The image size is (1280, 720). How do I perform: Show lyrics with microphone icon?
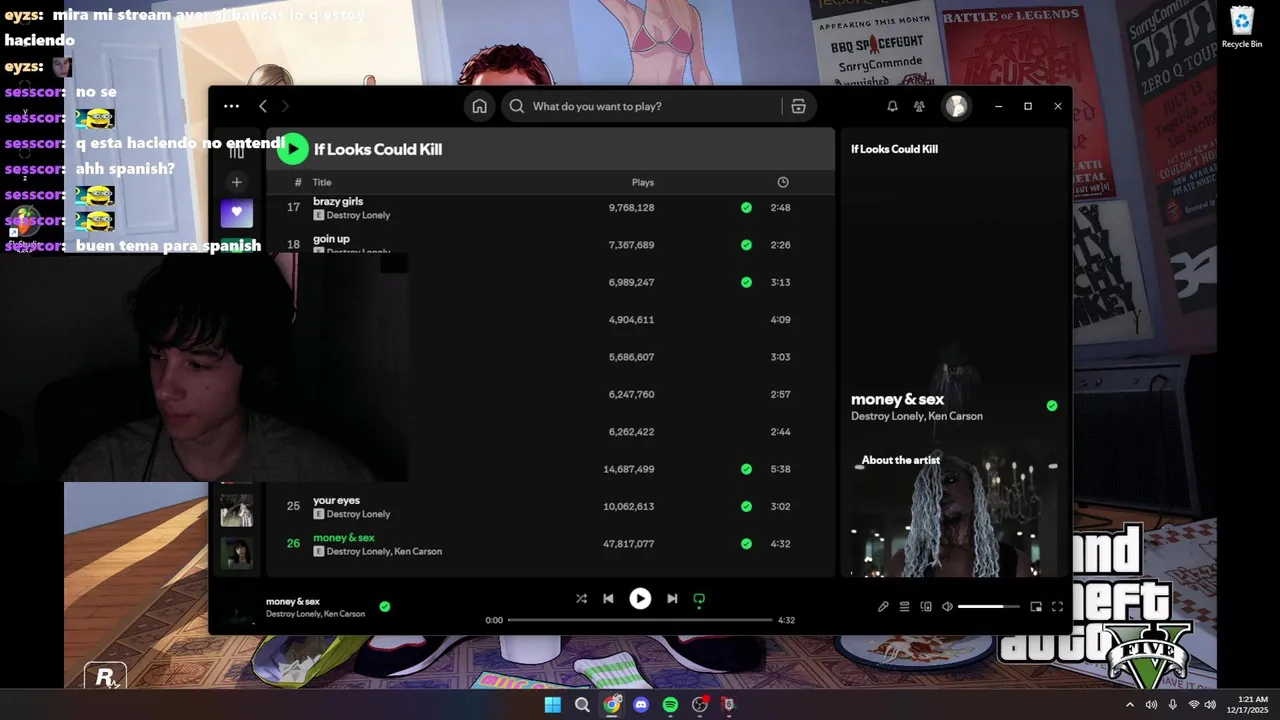point(883,607)
